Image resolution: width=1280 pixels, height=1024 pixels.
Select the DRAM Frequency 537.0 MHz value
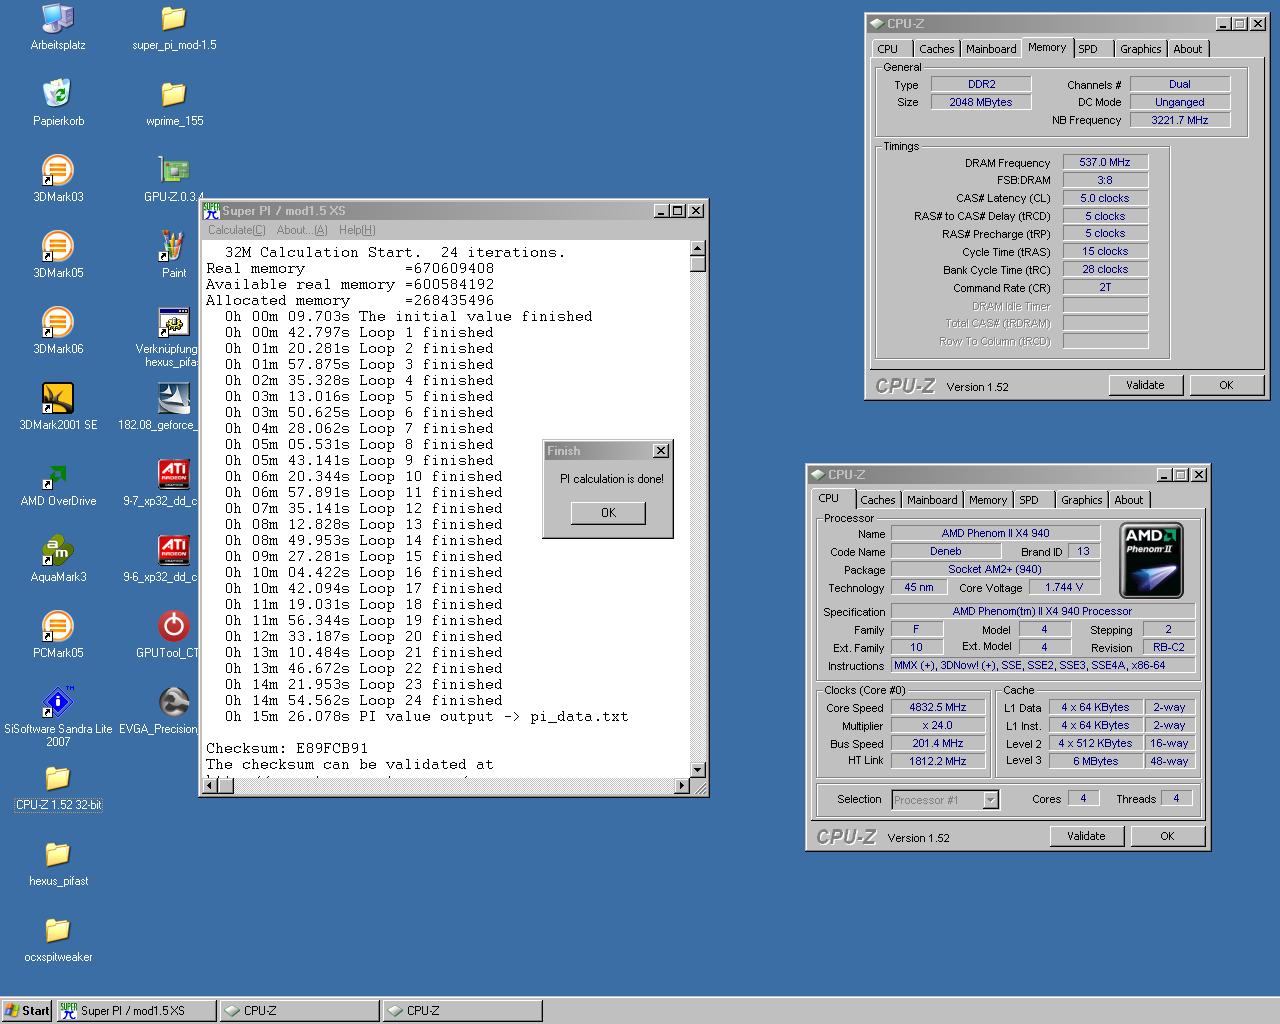(1105, 162)
